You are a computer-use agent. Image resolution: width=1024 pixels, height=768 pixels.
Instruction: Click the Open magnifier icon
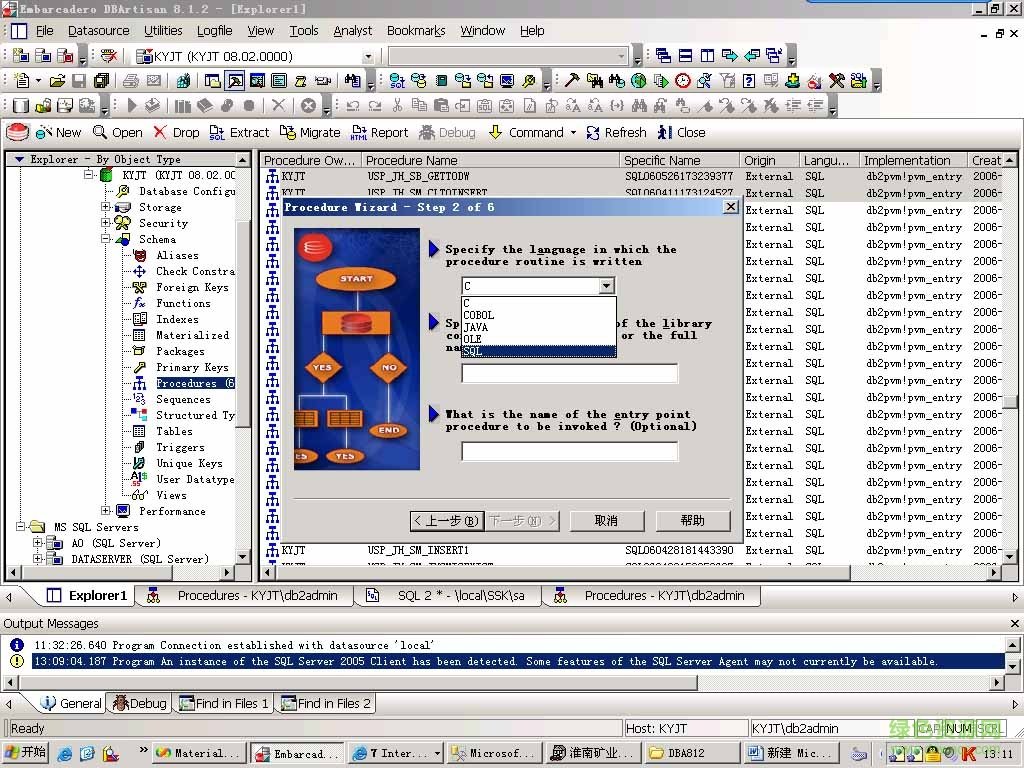pos(100,132)
